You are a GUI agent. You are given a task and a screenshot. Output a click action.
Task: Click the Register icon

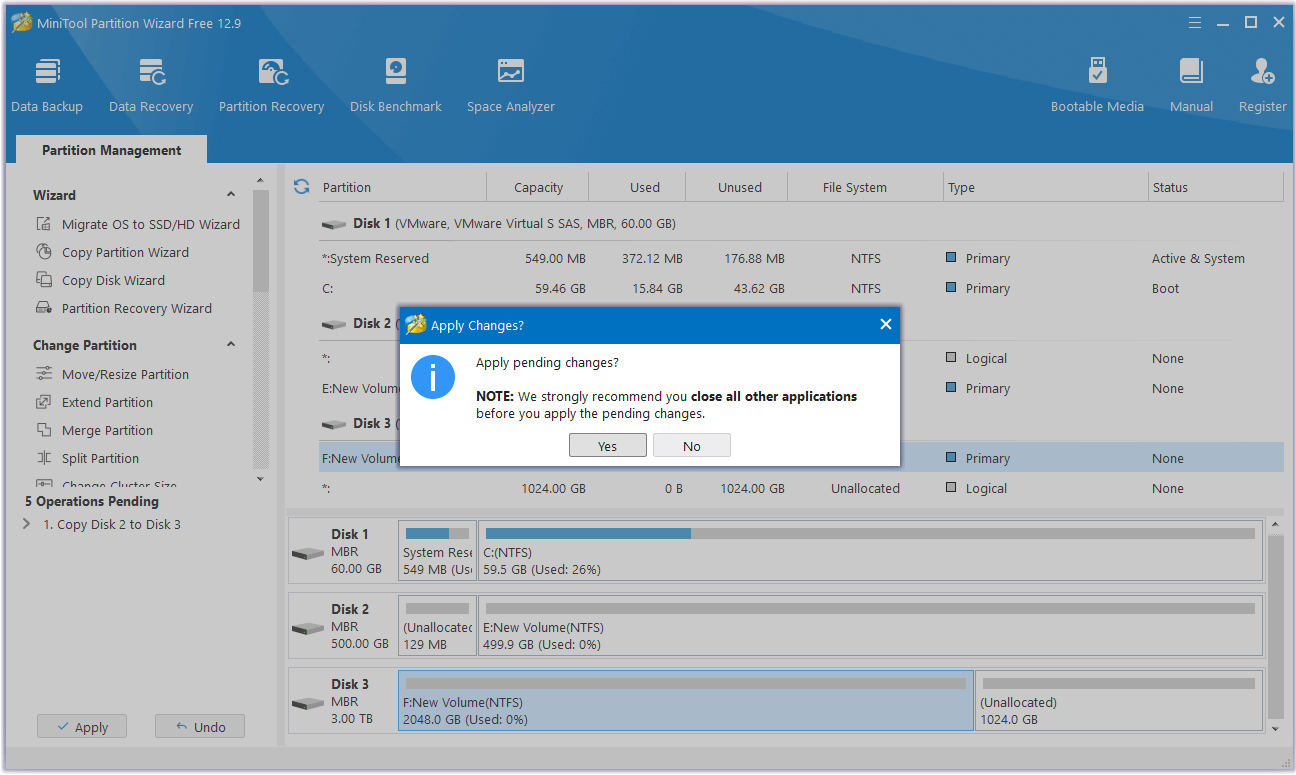(1262, 72)
